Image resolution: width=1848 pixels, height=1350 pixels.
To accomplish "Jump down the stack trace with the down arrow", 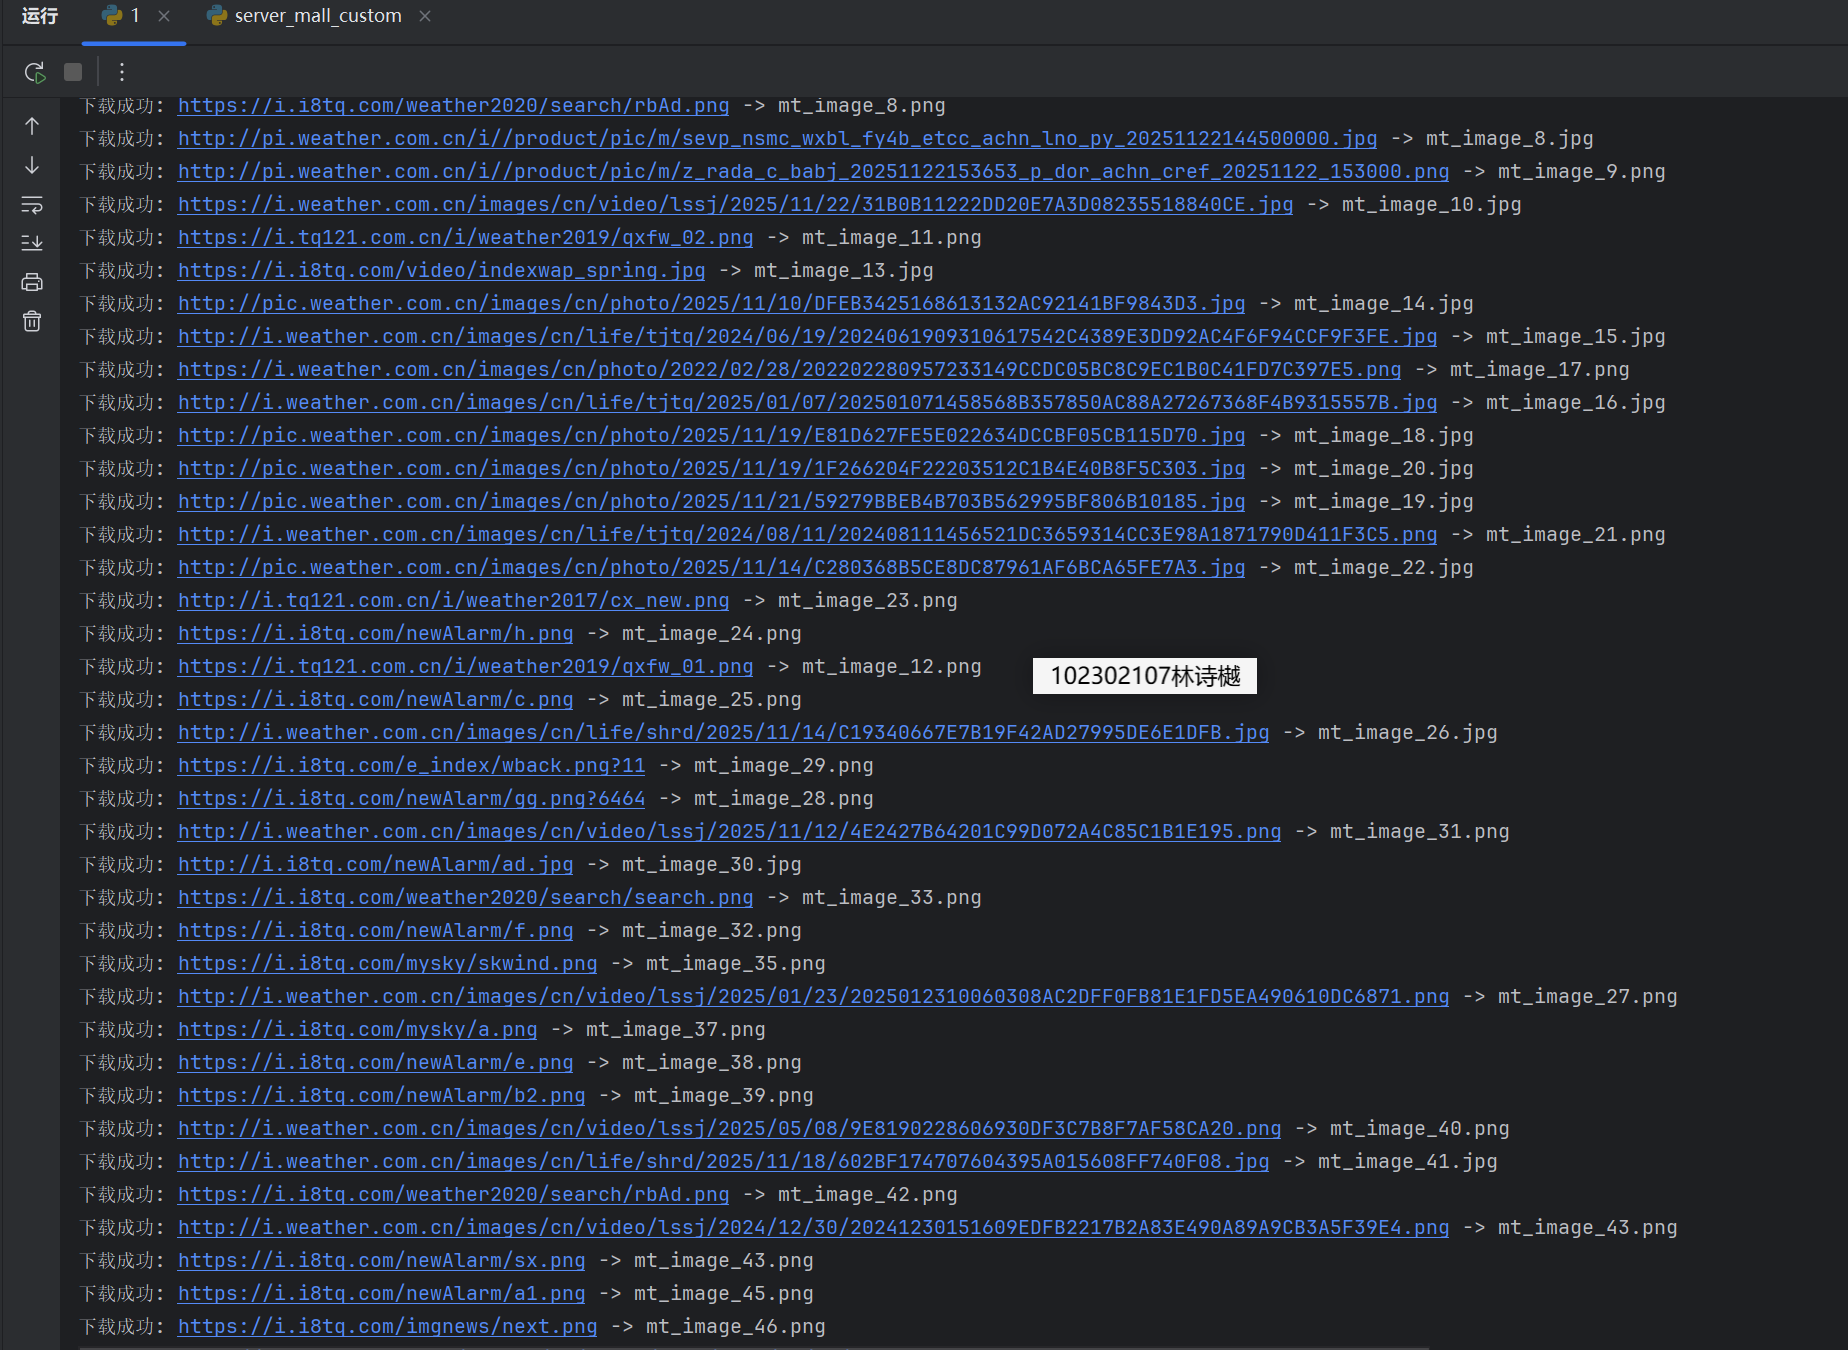I will click(x=32, y=165).
